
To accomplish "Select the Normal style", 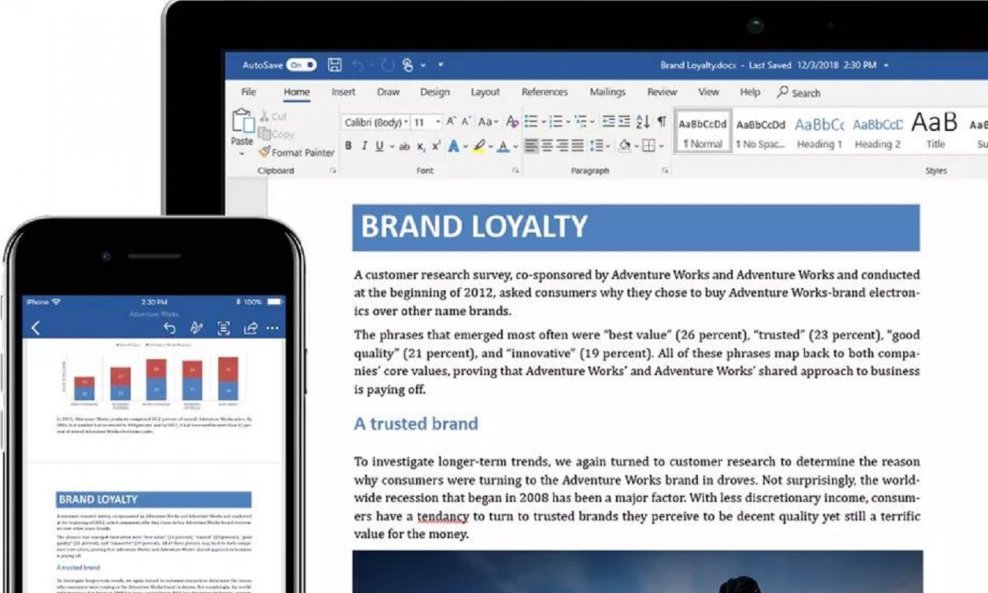I will 703,132.
